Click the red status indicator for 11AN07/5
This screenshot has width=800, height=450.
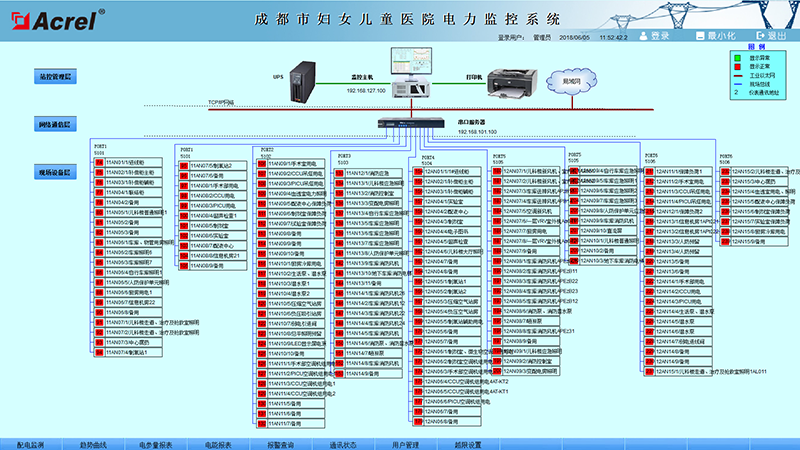[x=184, y=166]
